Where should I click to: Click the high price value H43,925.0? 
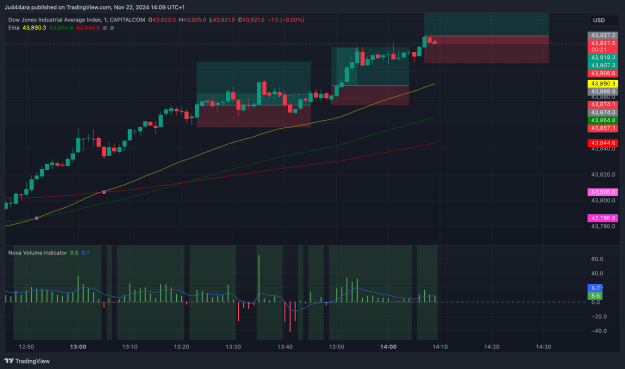coord(193,20)
